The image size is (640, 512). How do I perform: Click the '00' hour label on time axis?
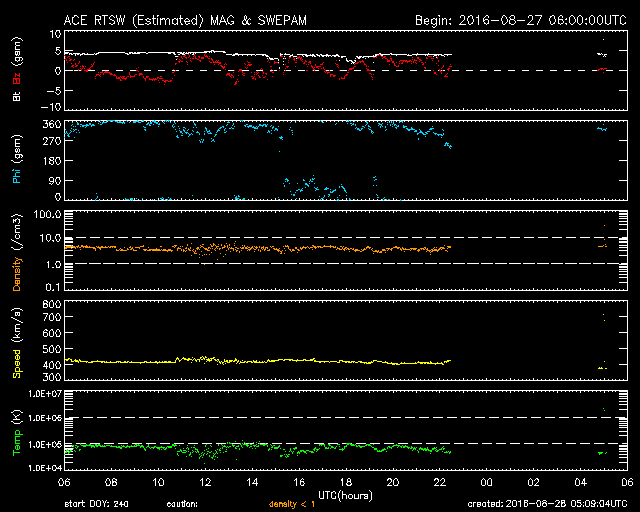click(x=487, y=483)
